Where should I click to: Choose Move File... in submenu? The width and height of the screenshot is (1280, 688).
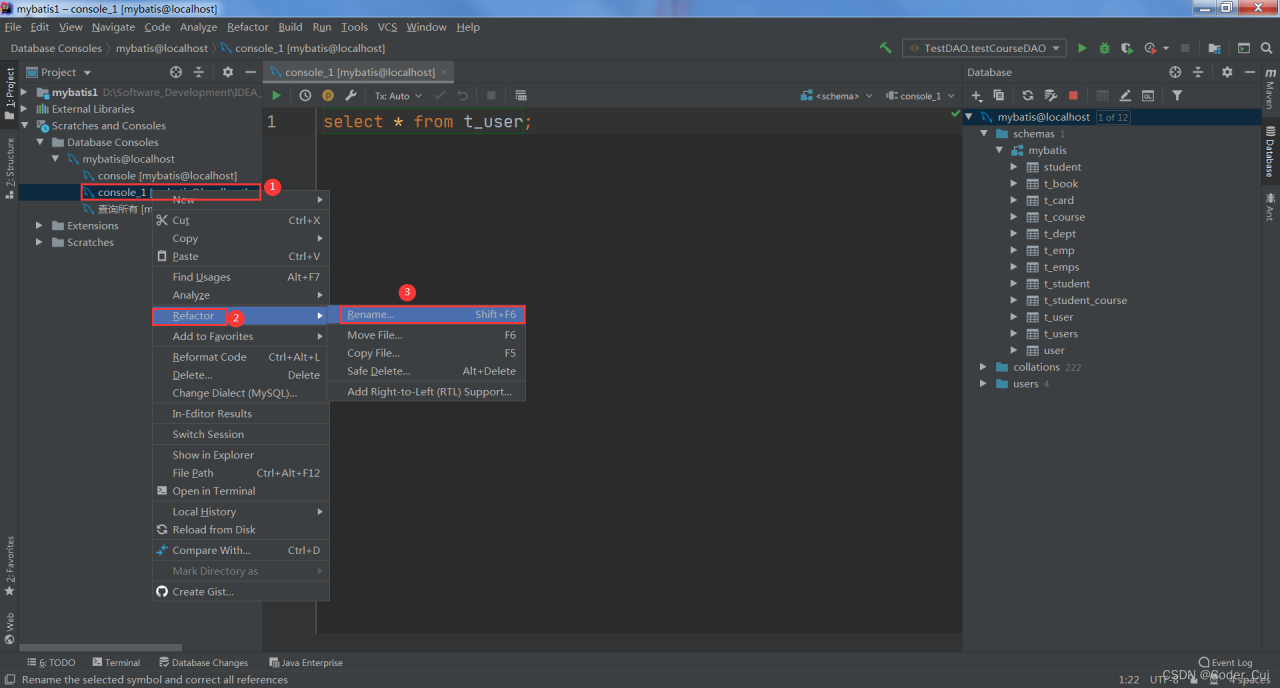tap(427, 335)
